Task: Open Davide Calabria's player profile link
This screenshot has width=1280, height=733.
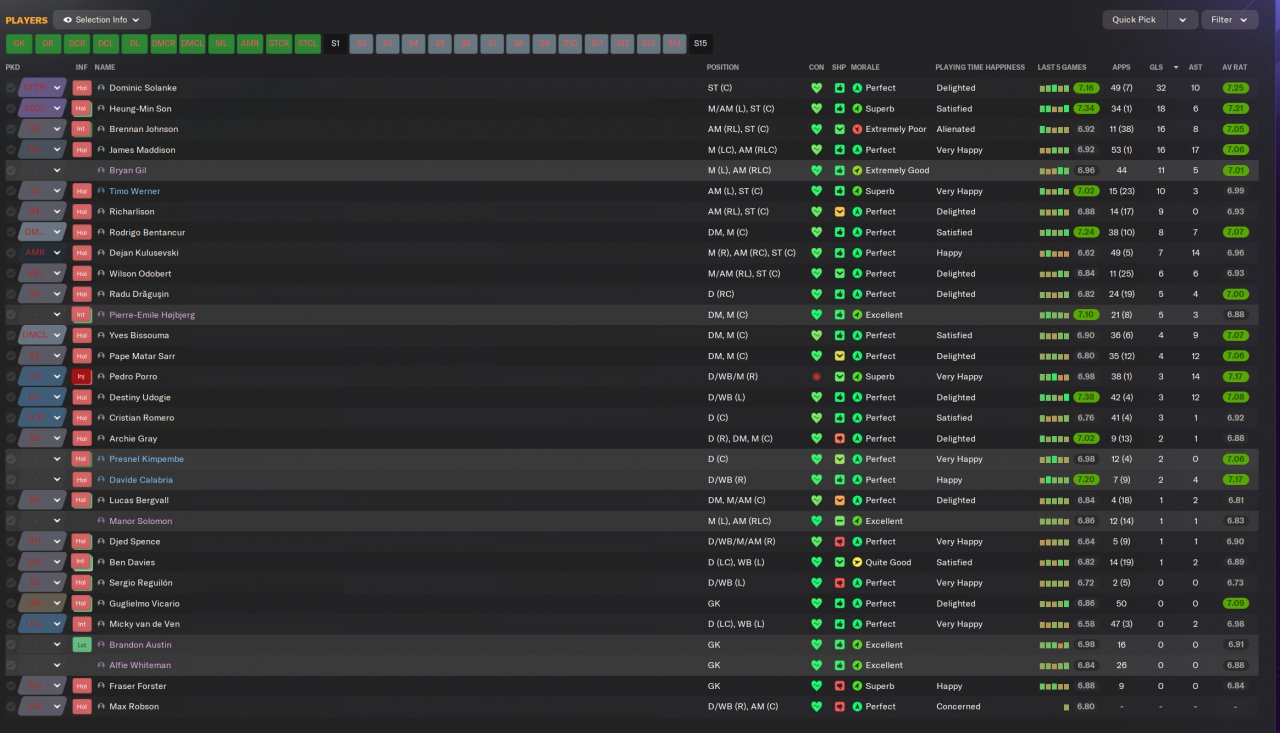Action: point(141,480)
